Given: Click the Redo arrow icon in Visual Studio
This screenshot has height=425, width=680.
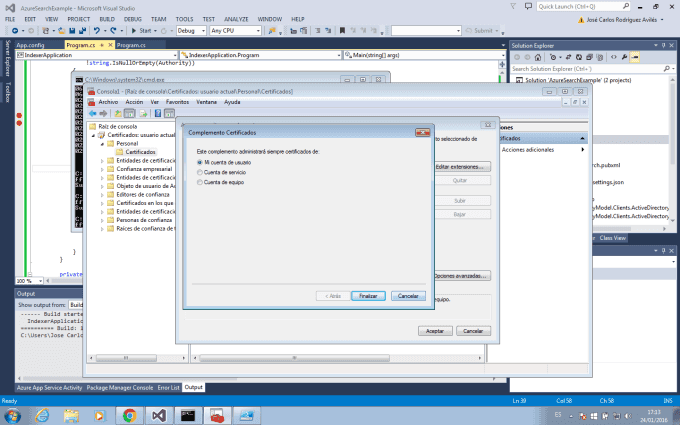Looking at the screenshot, I should [113, 31].
